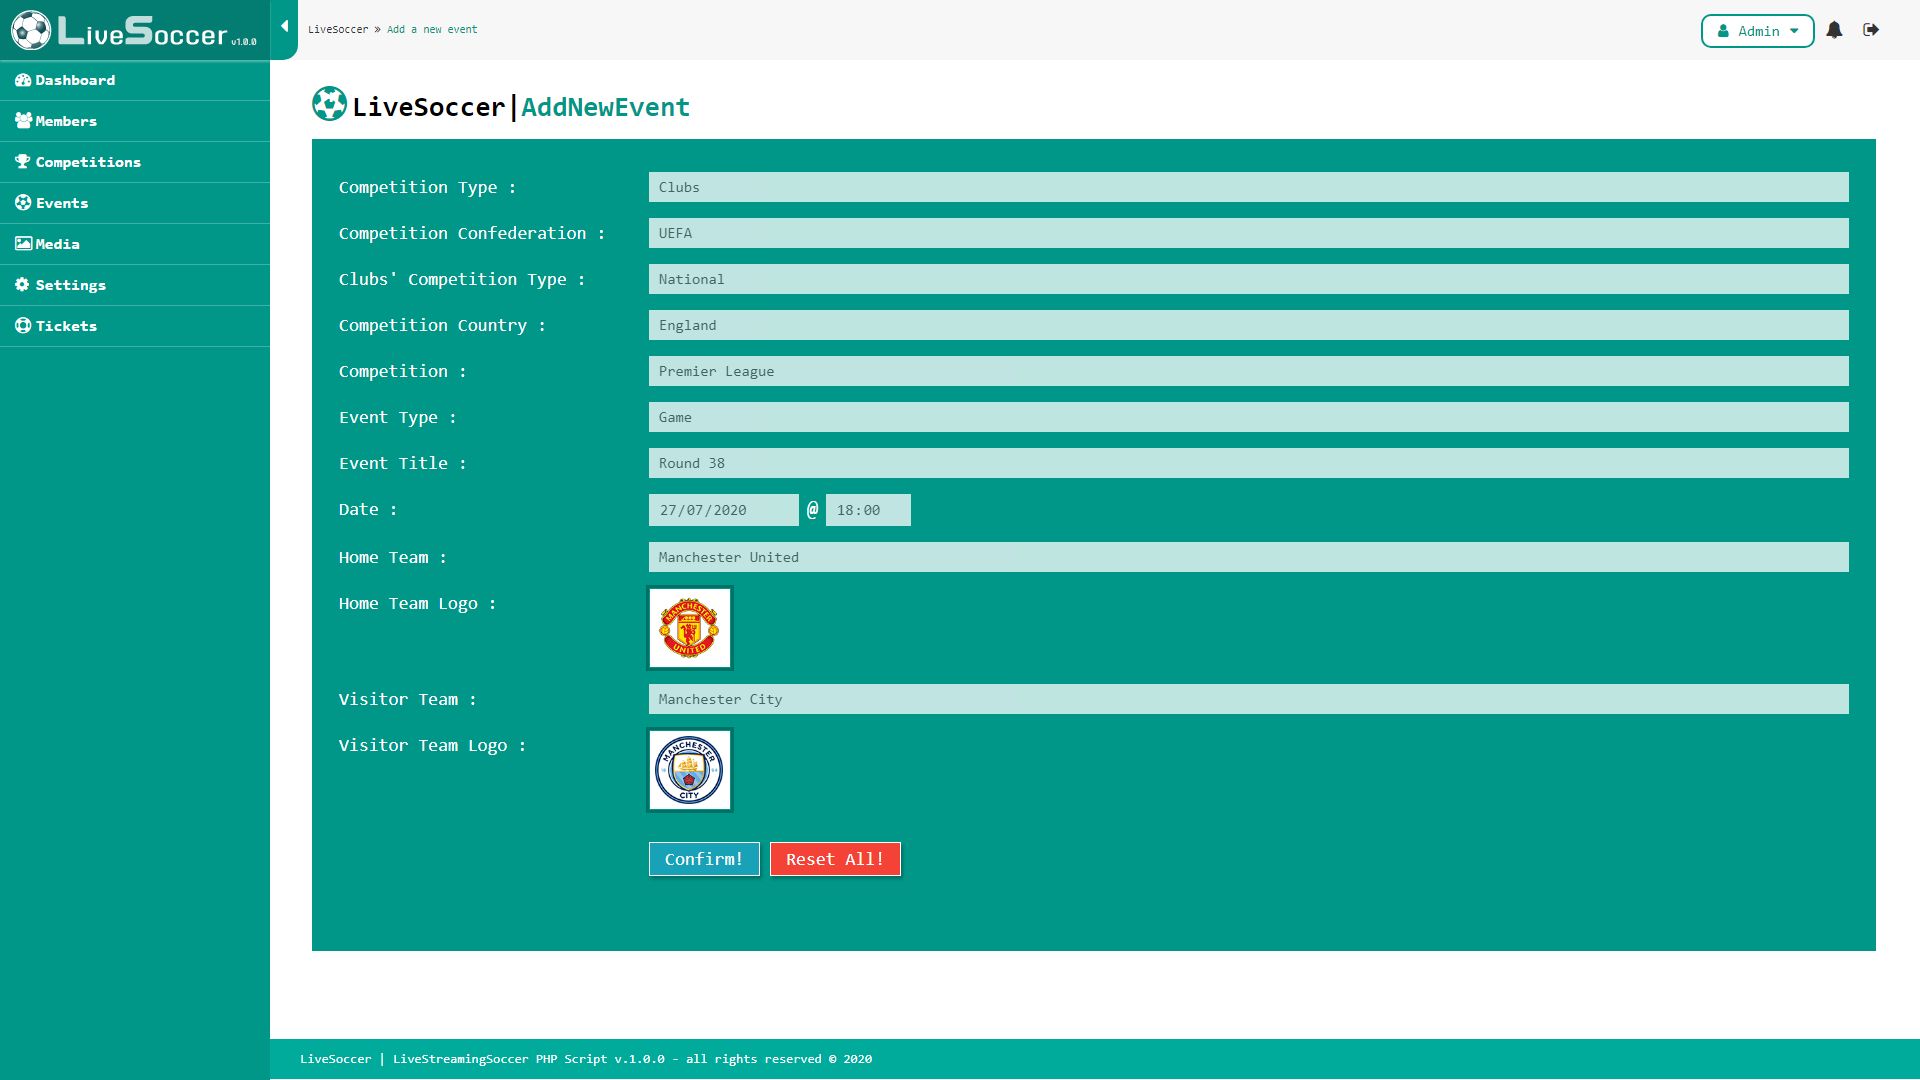1920x1080 pixels.
Task: Click the 'Add a new event' breadcrumb link
Action: point(432,29)
